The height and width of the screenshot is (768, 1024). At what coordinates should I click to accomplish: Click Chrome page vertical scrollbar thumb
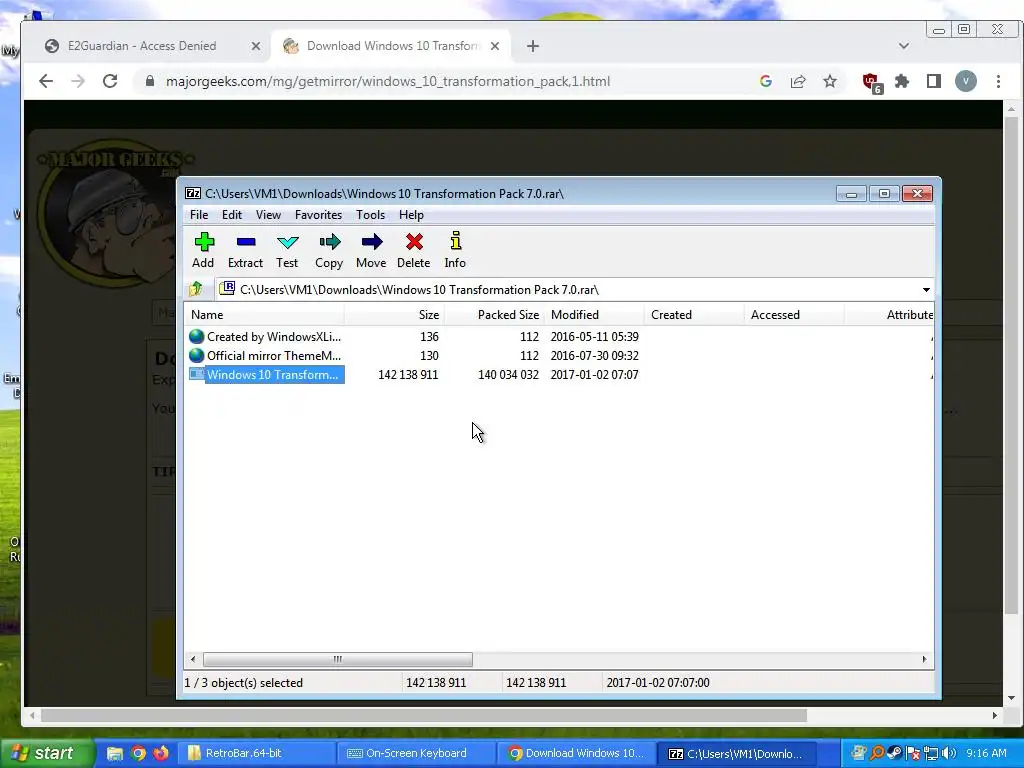point(1011,366)
